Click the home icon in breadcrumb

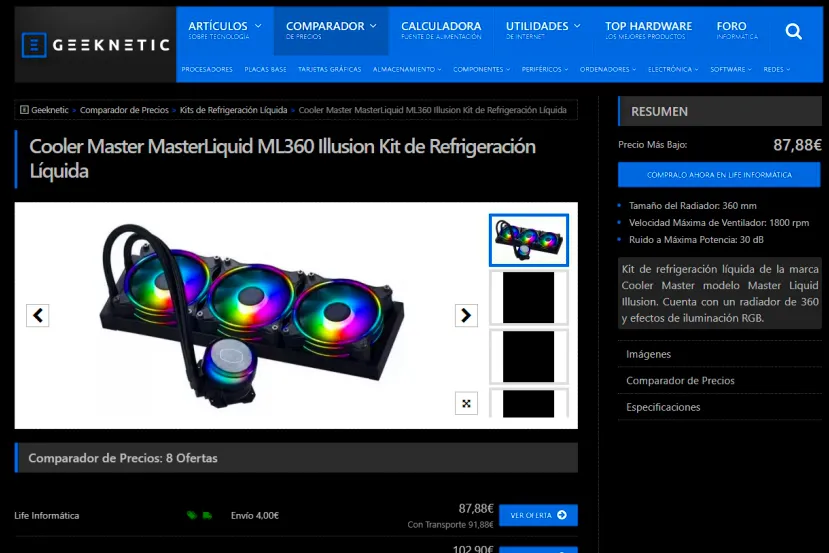pyautogui.click(x=24, y=110)
